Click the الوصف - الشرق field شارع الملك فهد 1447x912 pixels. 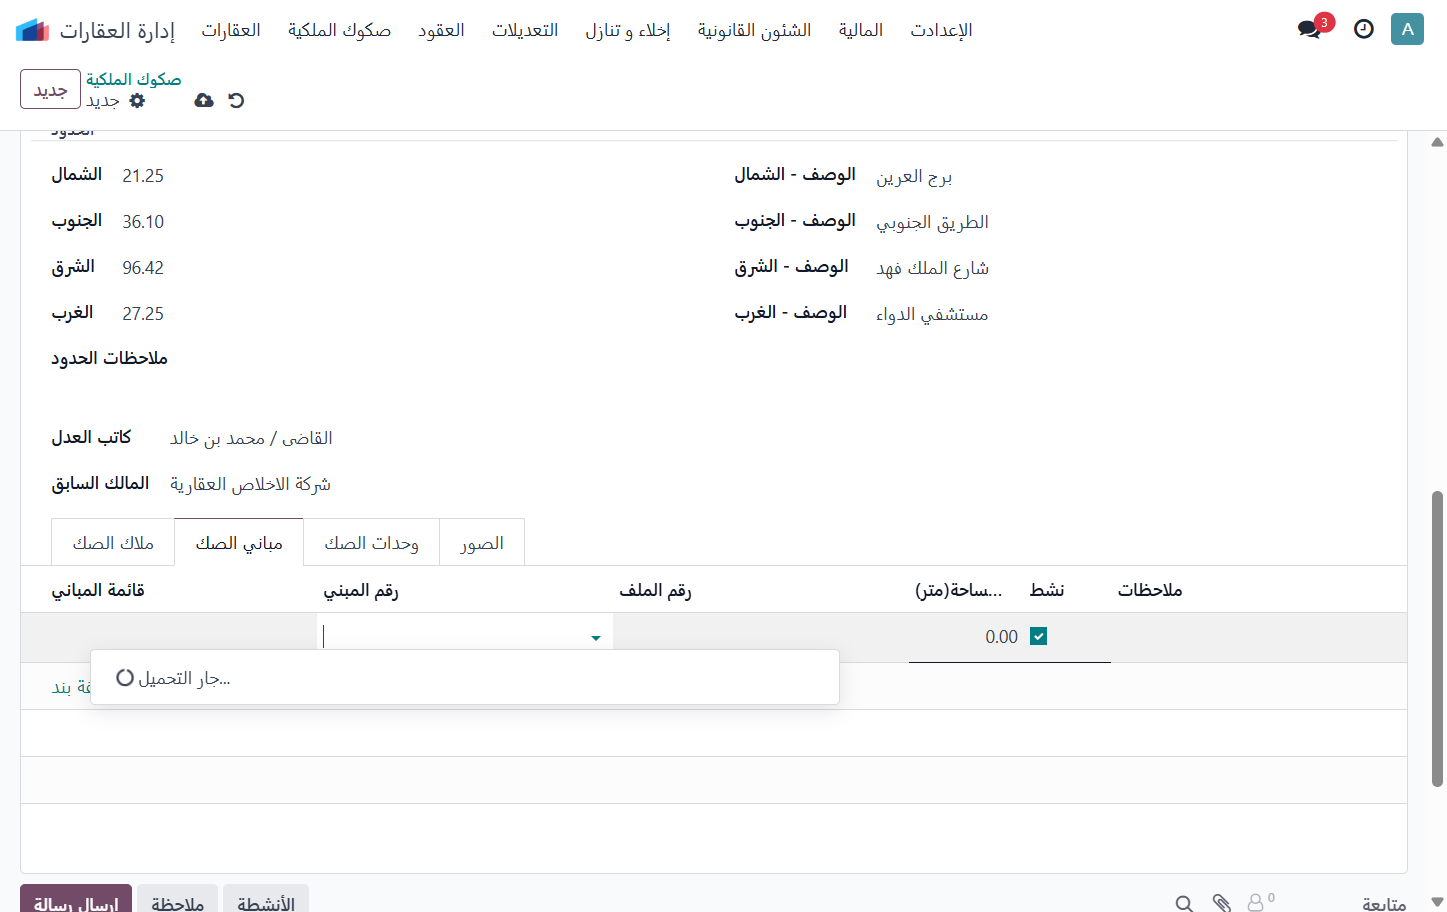(932, 268)
